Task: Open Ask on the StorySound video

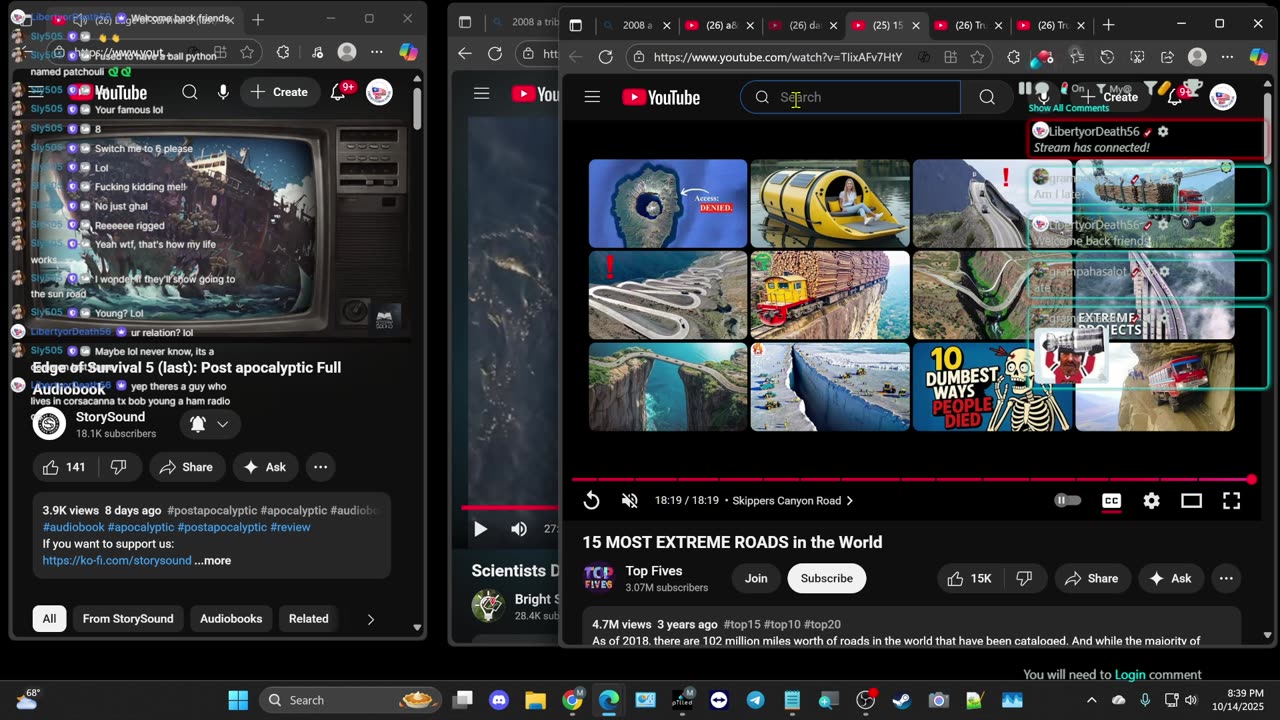Action: coord(265,467)
